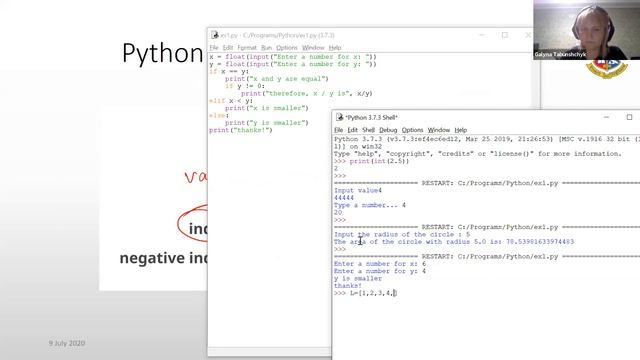Open Shell menu in Python Shell

(368, 130)
